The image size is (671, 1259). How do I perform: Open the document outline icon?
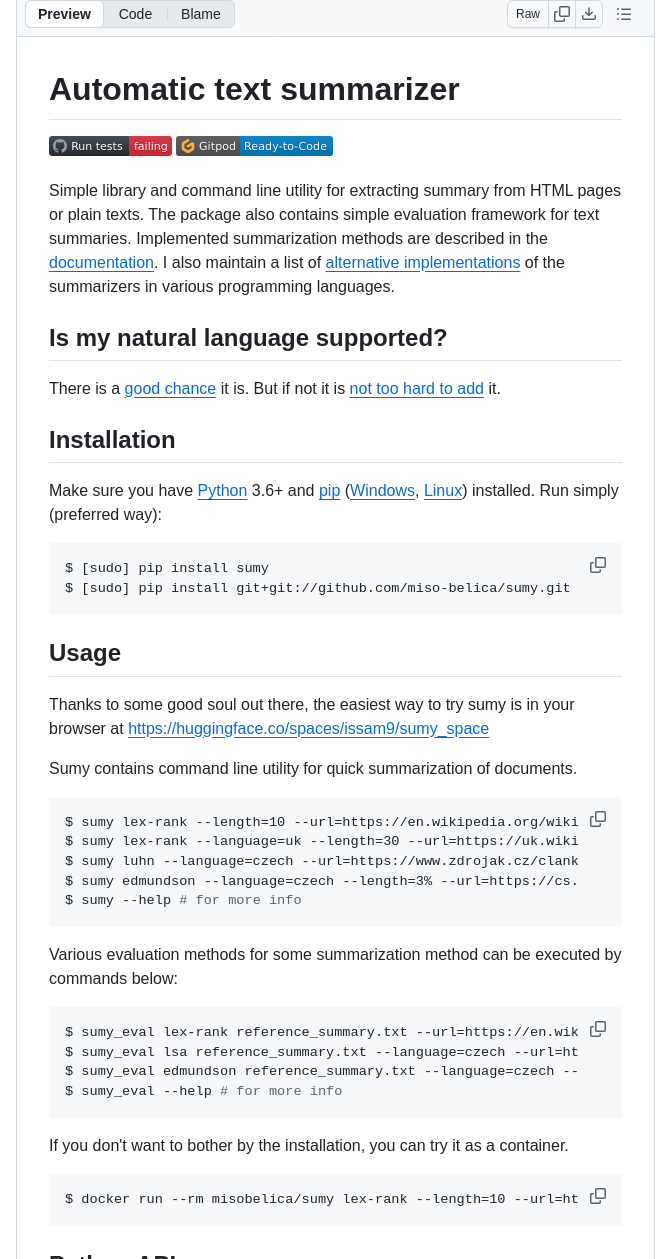tap(624, 14)
